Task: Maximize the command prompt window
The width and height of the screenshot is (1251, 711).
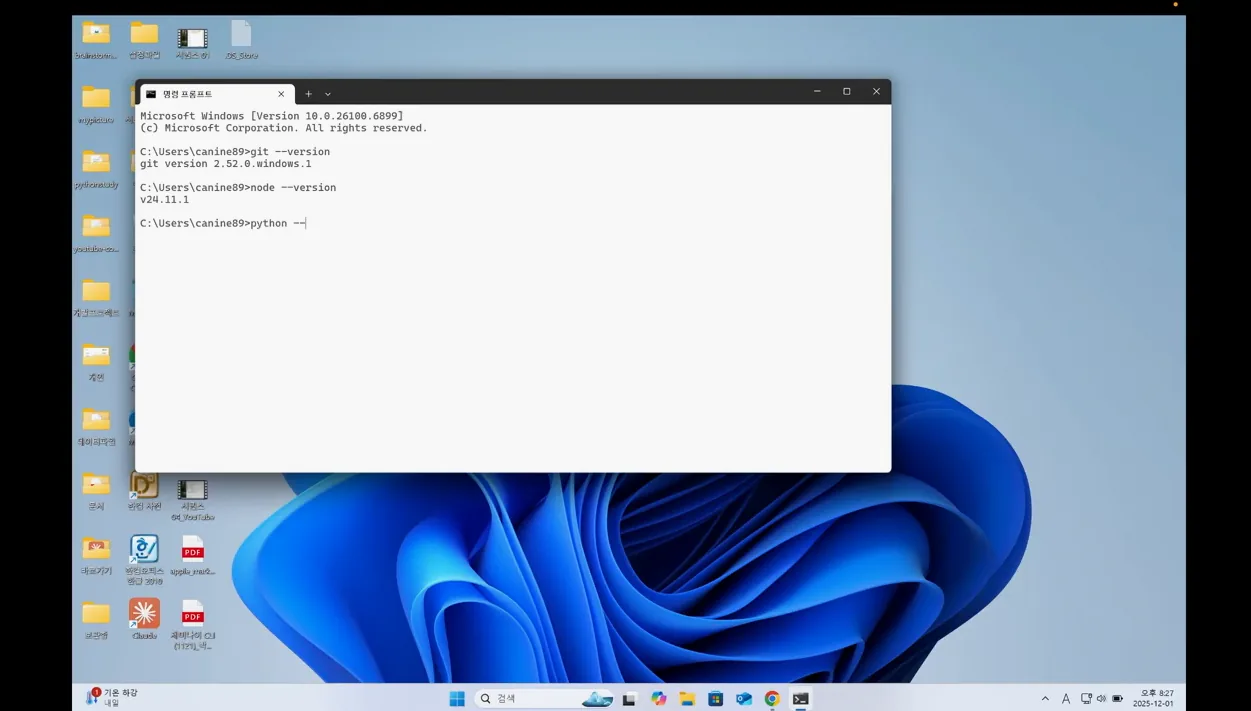Action: (x=846, y=91)
